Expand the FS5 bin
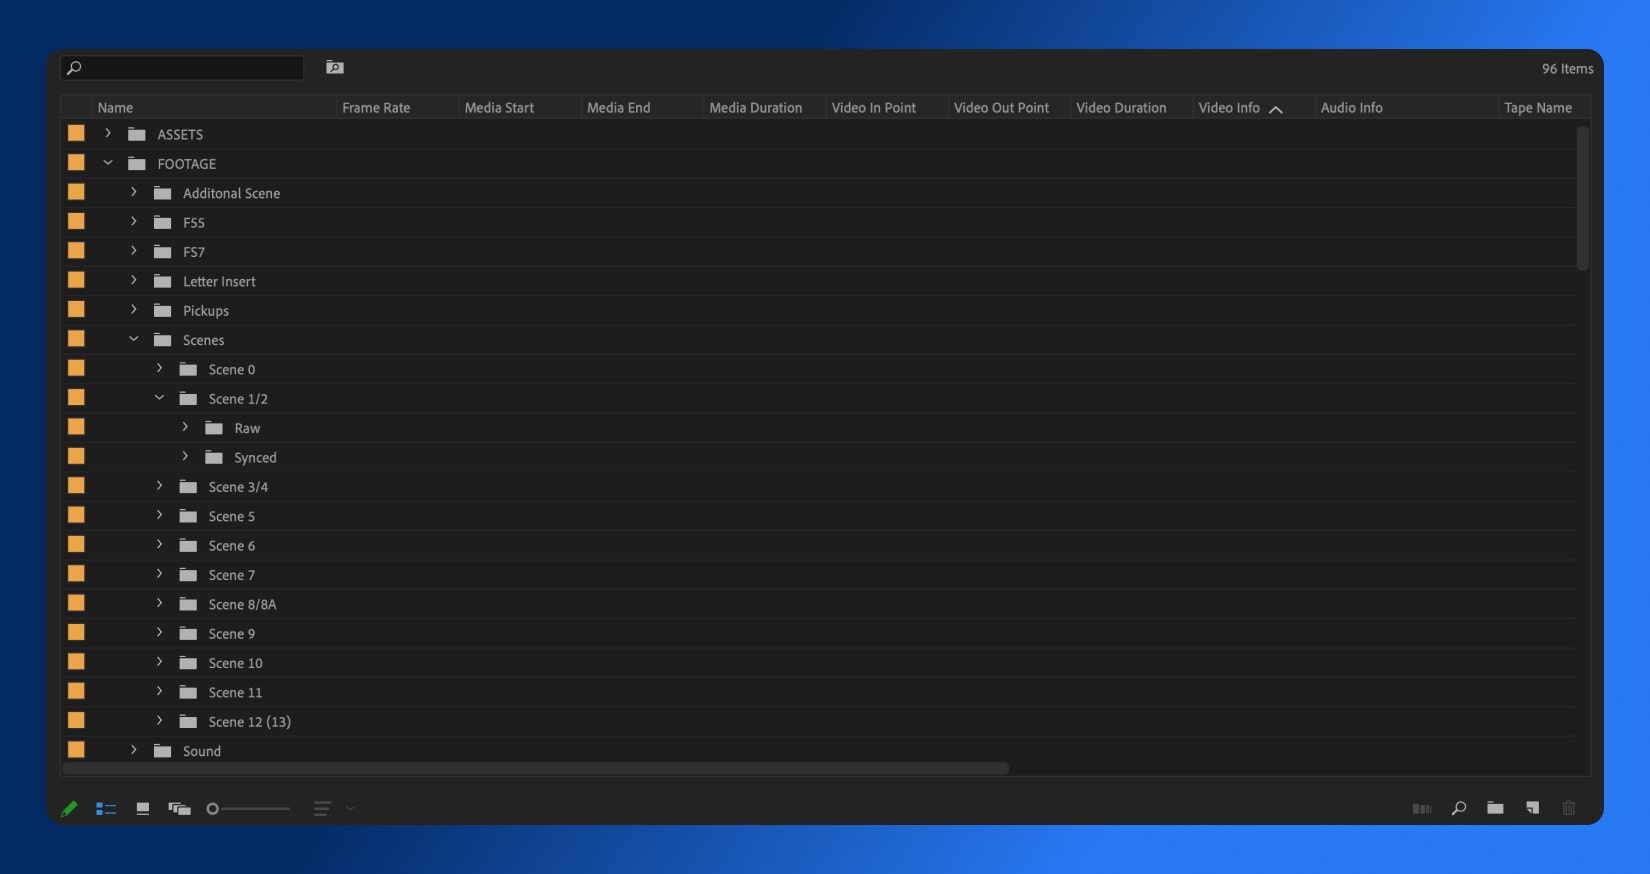1650x874 pixels. pos(134,221)
